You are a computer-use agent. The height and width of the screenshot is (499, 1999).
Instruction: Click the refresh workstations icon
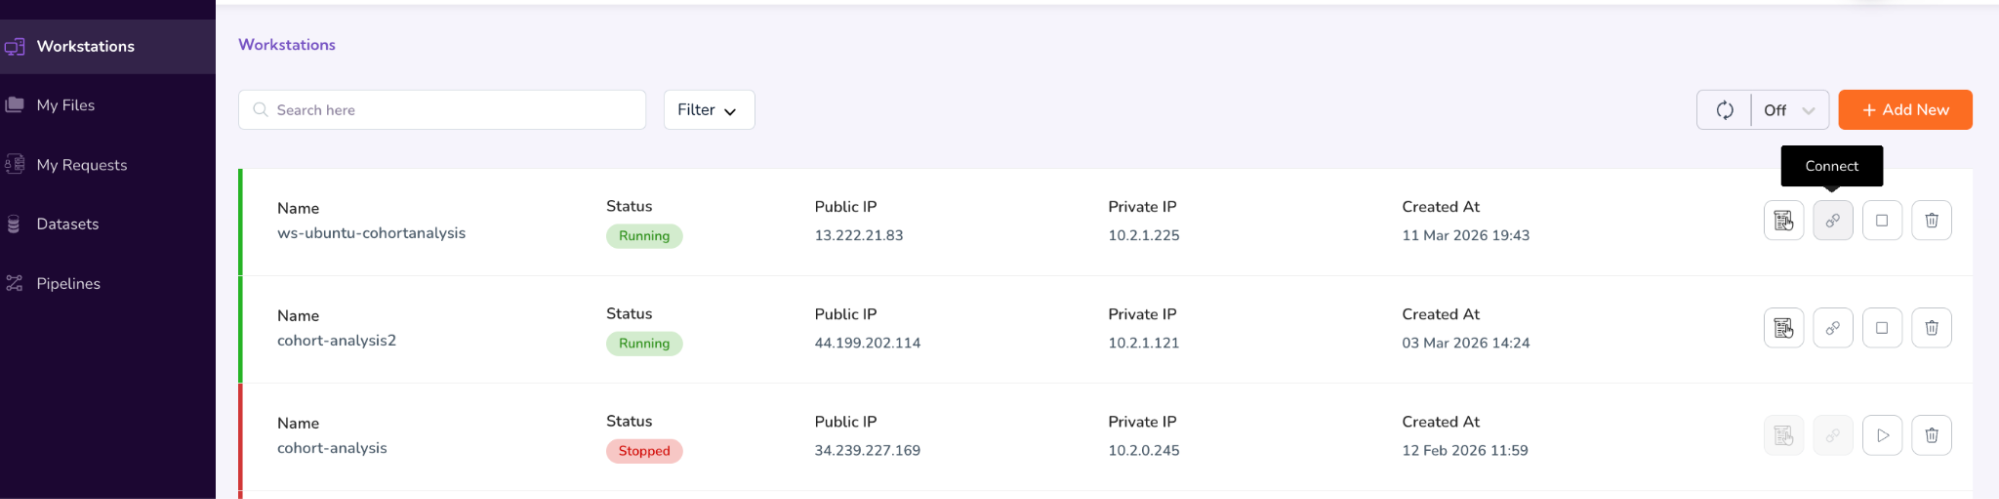[1724, 110]
